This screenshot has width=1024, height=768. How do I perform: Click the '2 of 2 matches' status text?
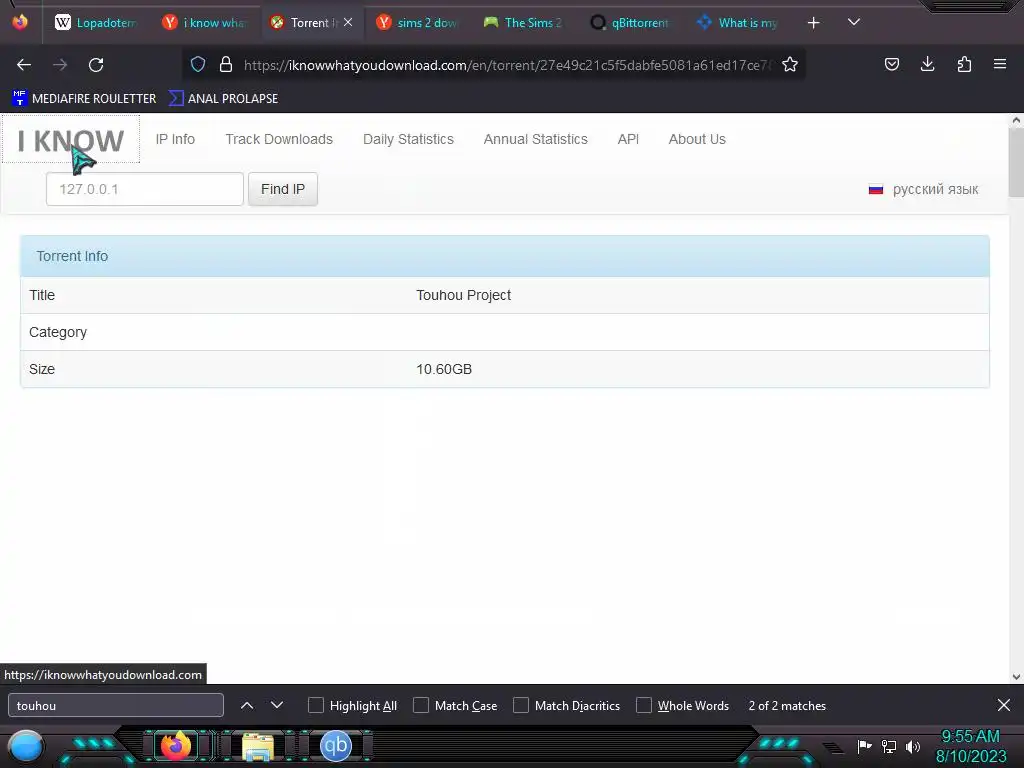(x=787, y=705)
